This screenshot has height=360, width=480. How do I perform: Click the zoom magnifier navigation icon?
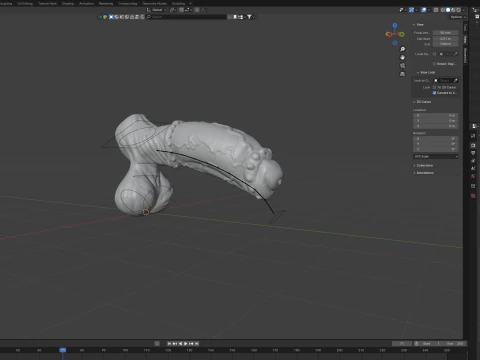click(x=403, y=49)
